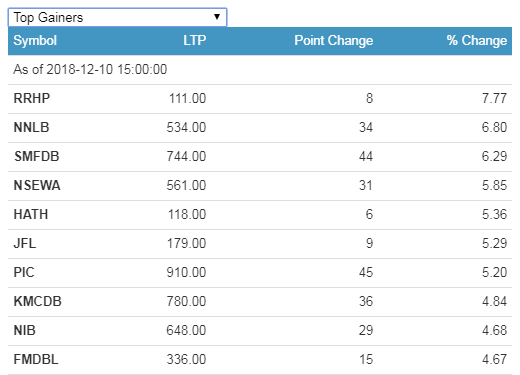Viewport: 520px width, 375px height.
Task: Click the NIB symbol link
Action: [x=25, y=331]
